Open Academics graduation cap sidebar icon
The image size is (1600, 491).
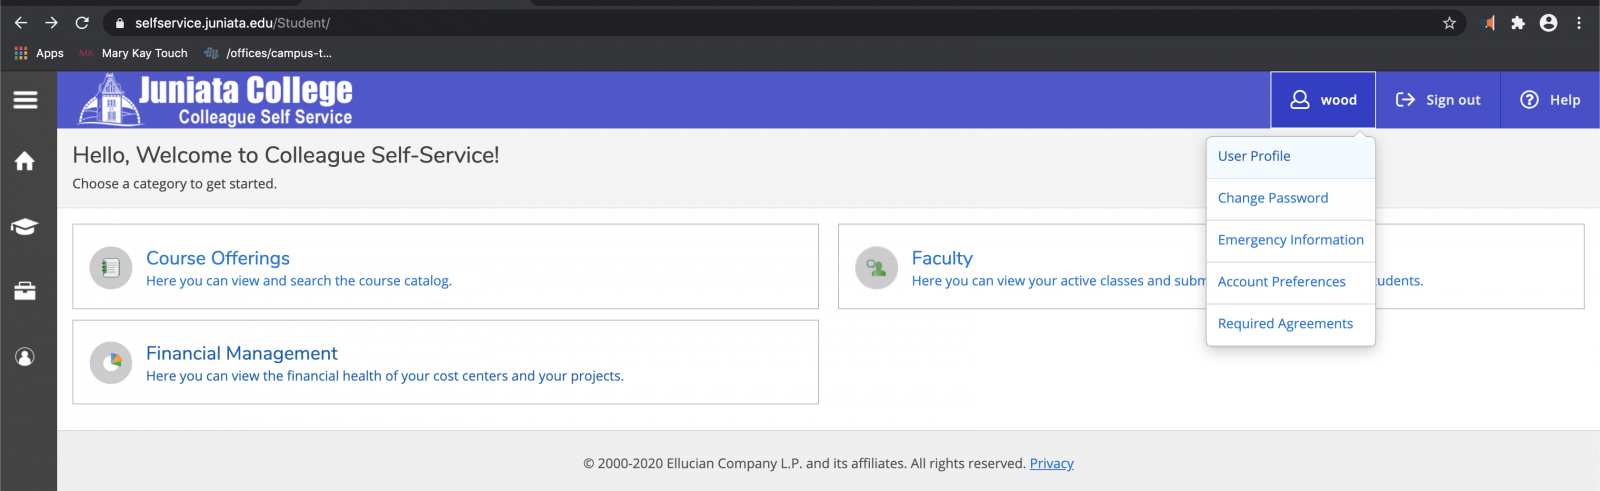click(25, 226)
